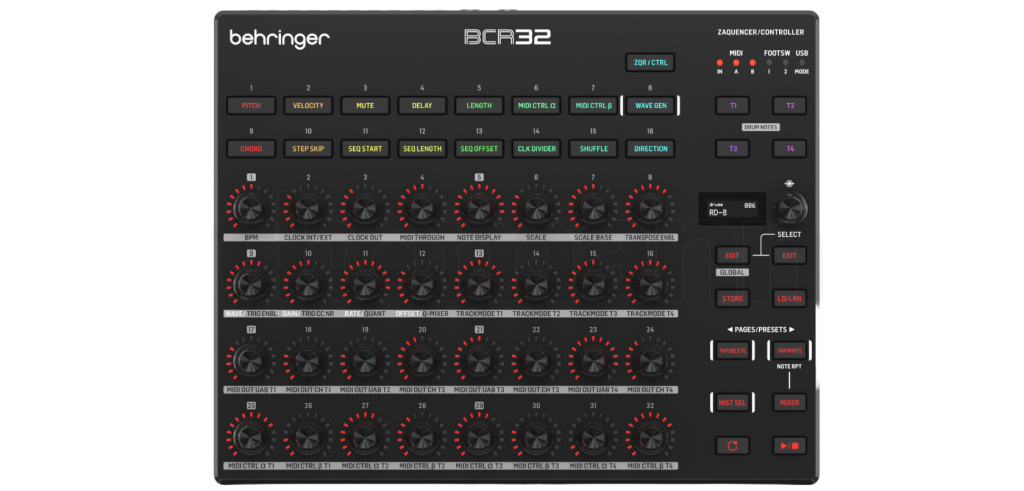Click the behringer logo
Viewport: 1024px width, 491px height.
tap(280, 39)
